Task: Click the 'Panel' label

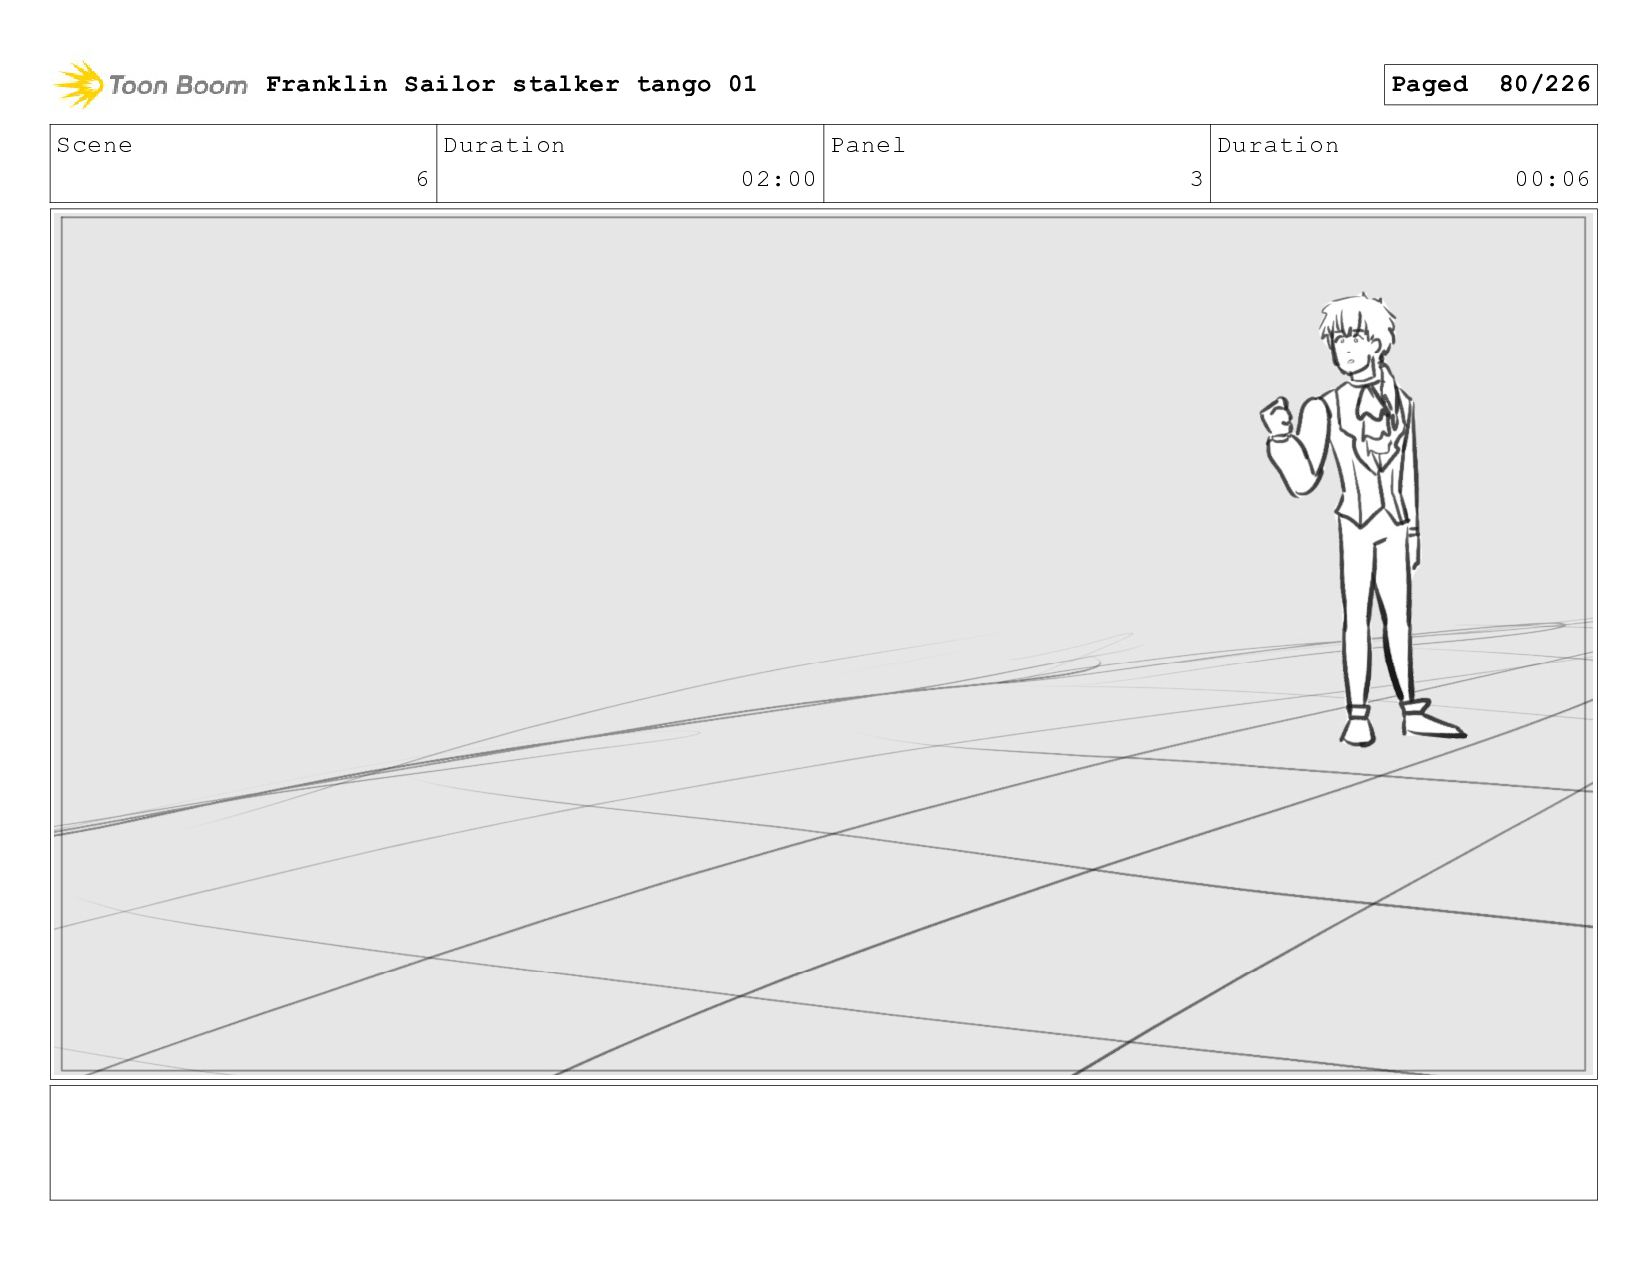Action: click(868, 145)
